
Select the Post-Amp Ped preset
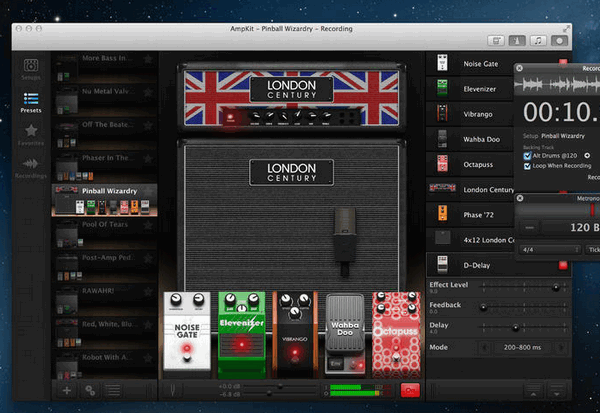tap(104, 266)
